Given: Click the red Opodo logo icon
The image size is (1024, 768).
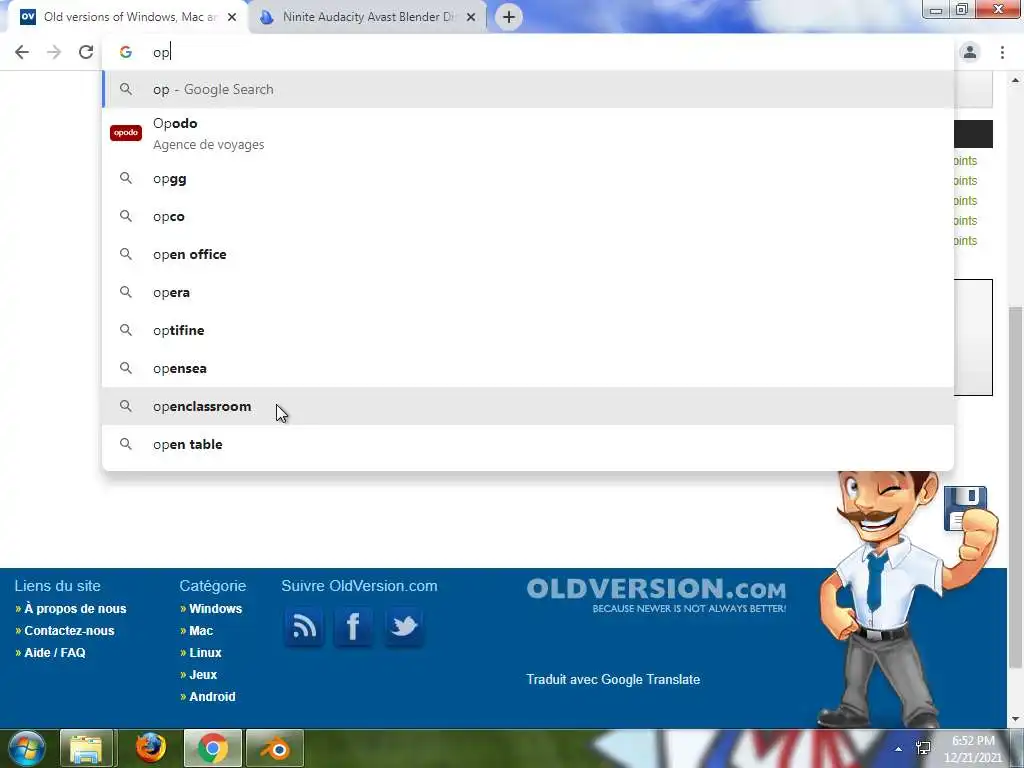Looking at the screenshot, I should tap(126, 133).
